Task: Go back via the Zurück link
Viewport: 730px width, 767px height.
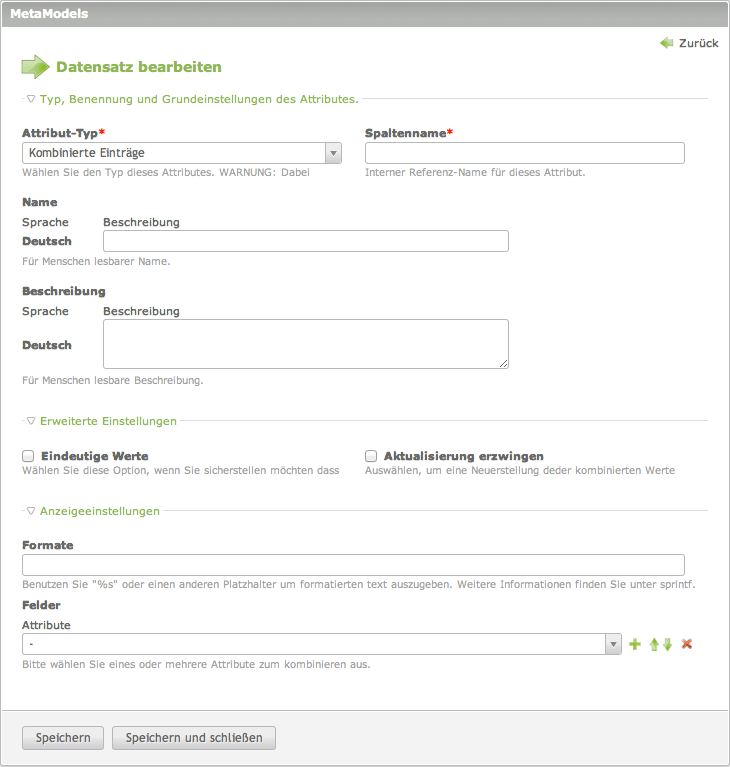Action: tap(698, 43)
